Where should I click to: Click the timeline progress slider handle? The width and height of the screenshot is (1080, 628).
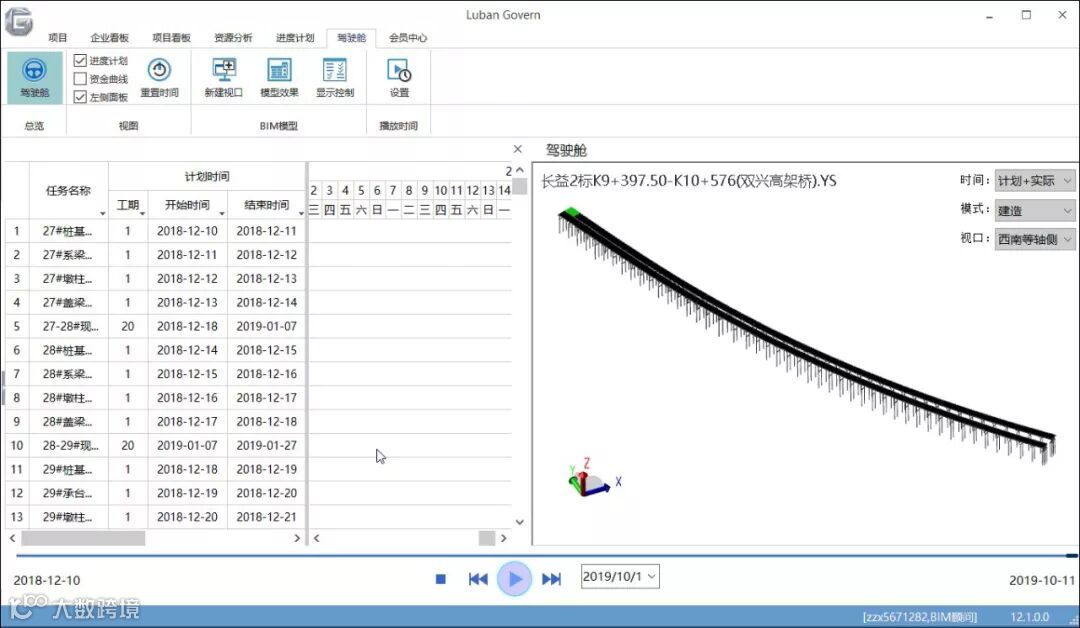[1071, 556]
